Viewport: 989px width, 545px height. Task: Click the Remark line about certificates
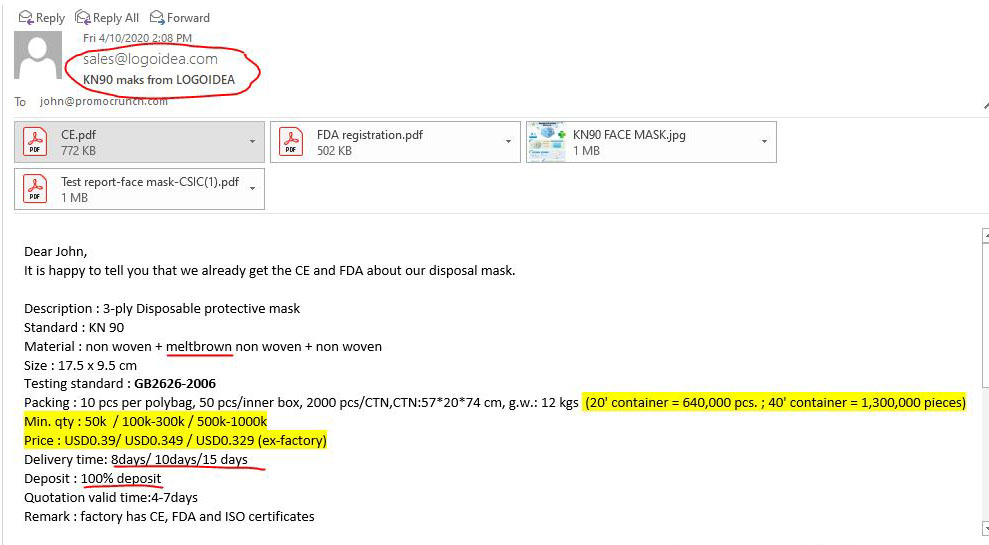tap(169, 516)
